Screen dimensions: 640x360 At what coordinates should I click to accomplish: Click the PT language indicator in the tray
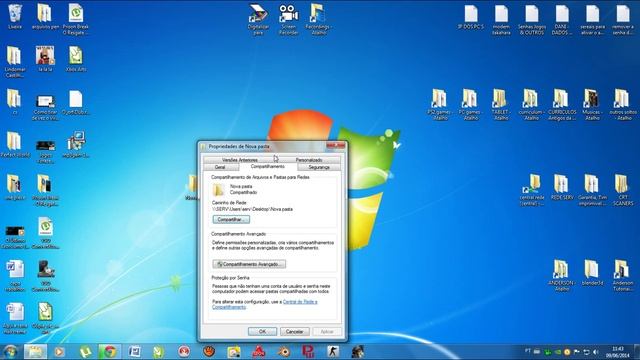tap(527, 351)
